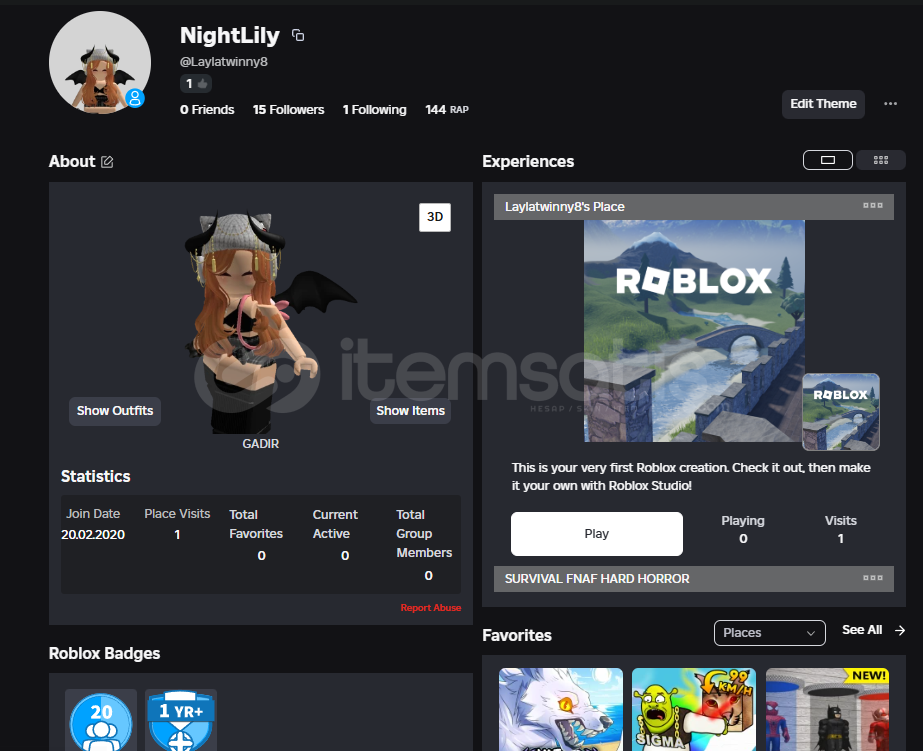
Task: Open the Places favorites dropdown
Action: (x=769, y=633)
